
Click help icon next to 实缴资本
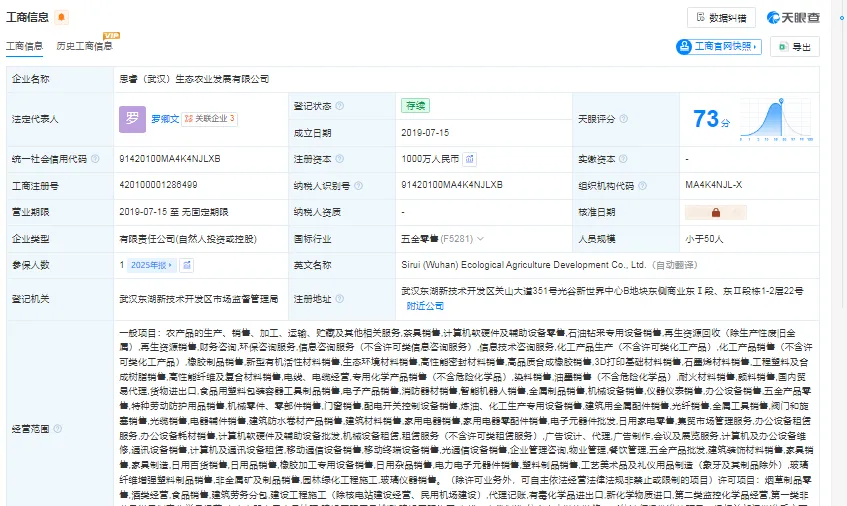tap(623, 159)
